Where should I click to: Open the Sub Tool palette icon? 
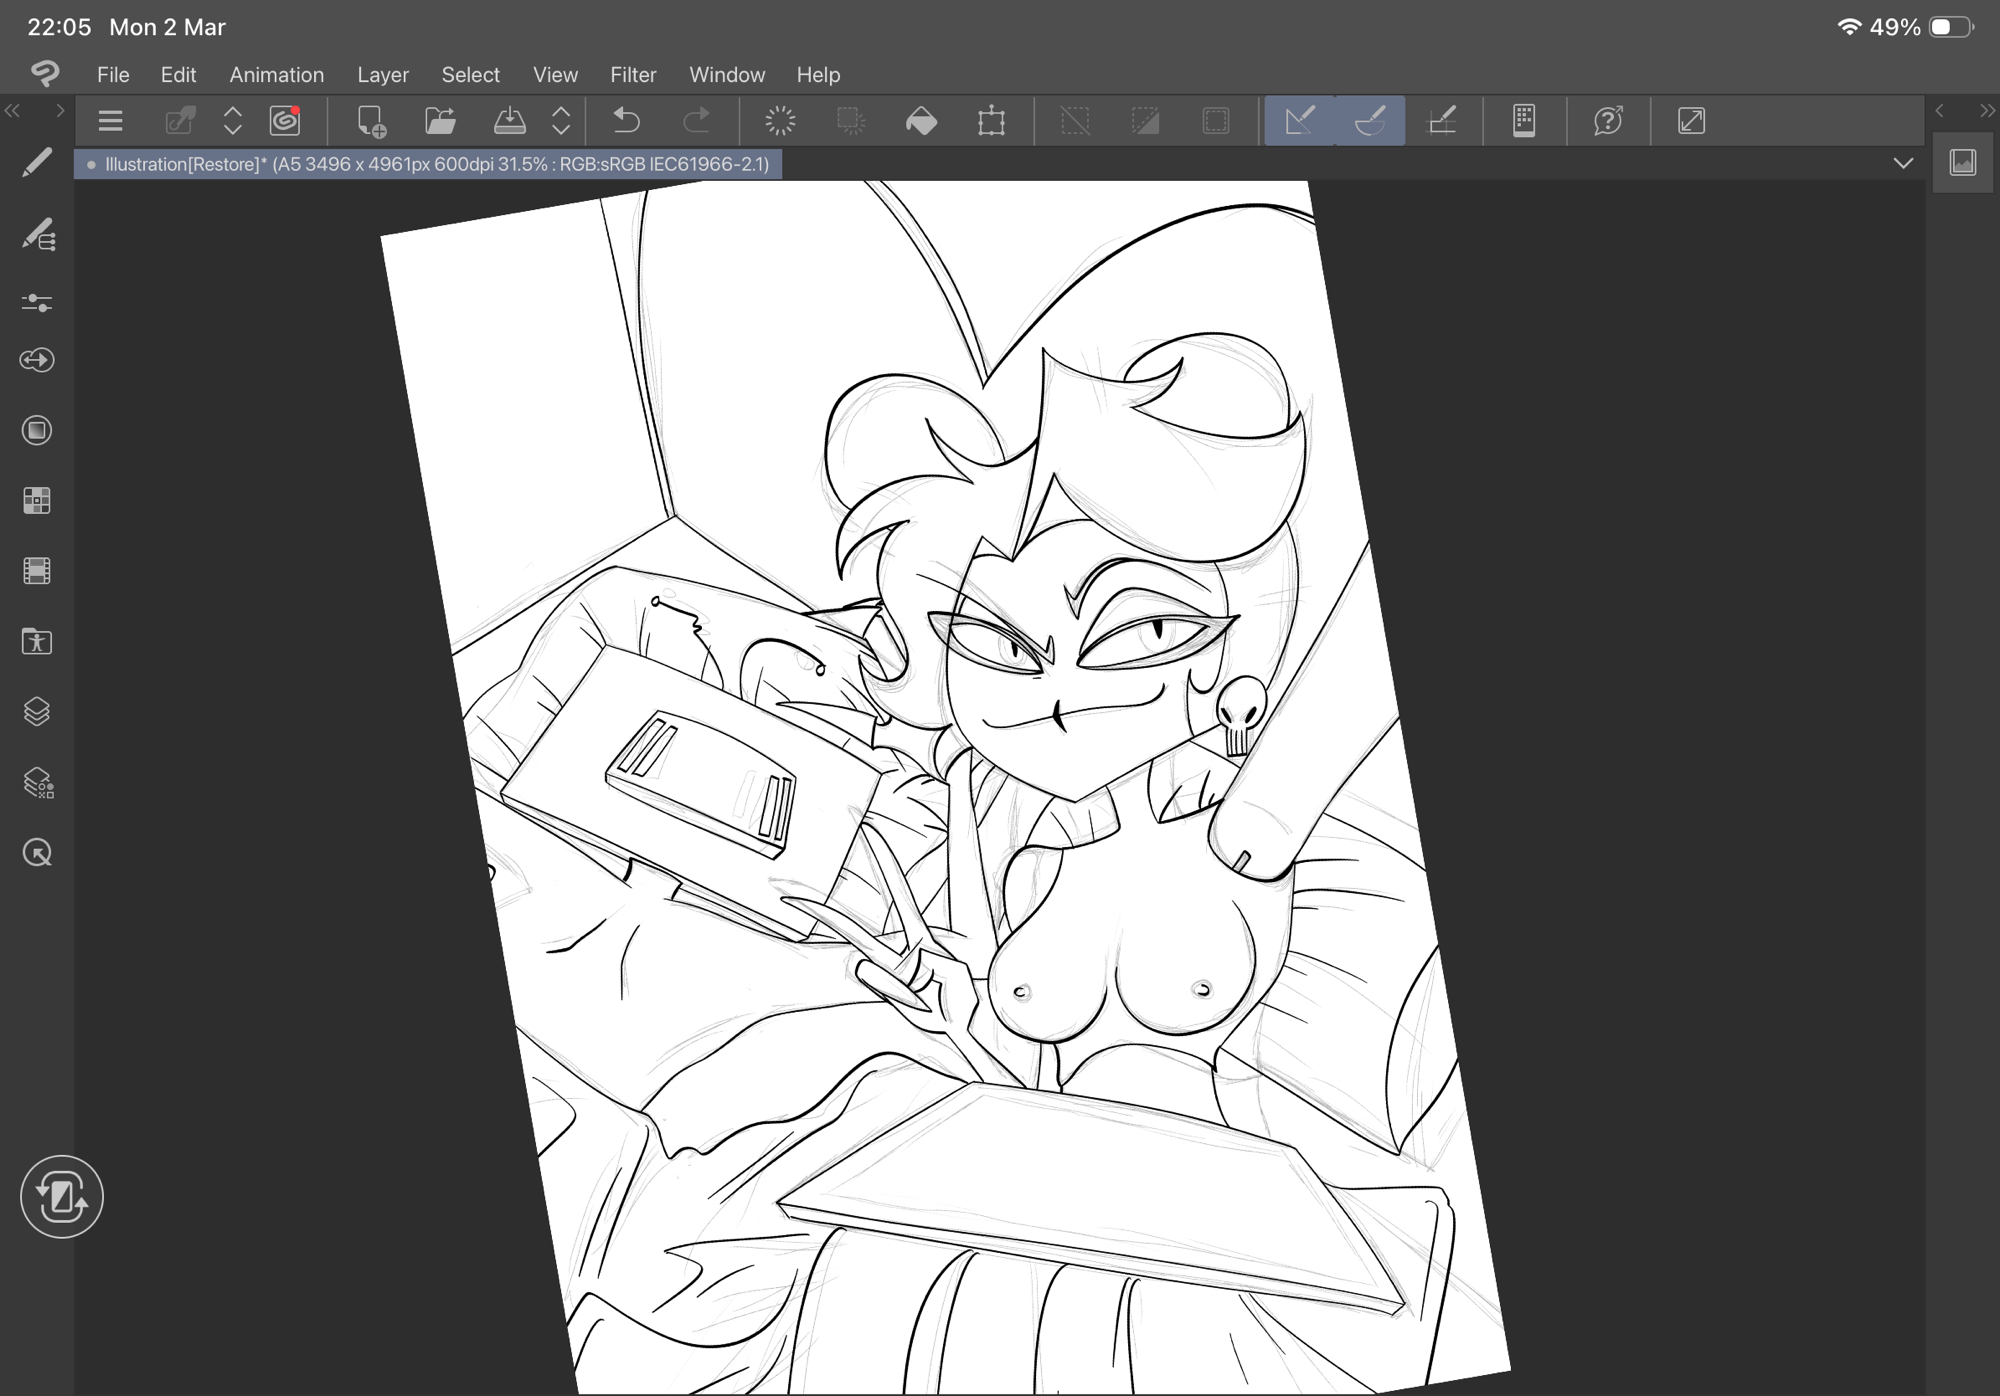[x=38, y=235]
